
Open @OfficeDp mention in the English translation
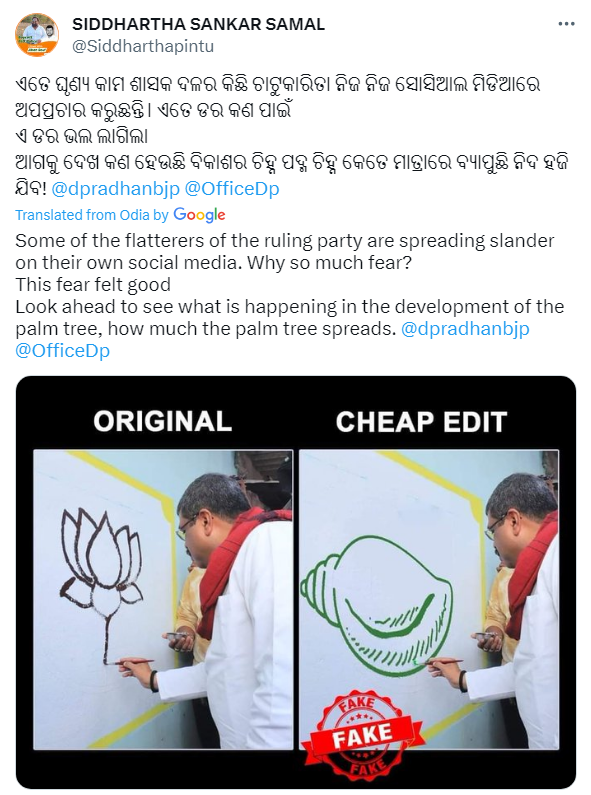pyautogui.click(x=62, y=350)
